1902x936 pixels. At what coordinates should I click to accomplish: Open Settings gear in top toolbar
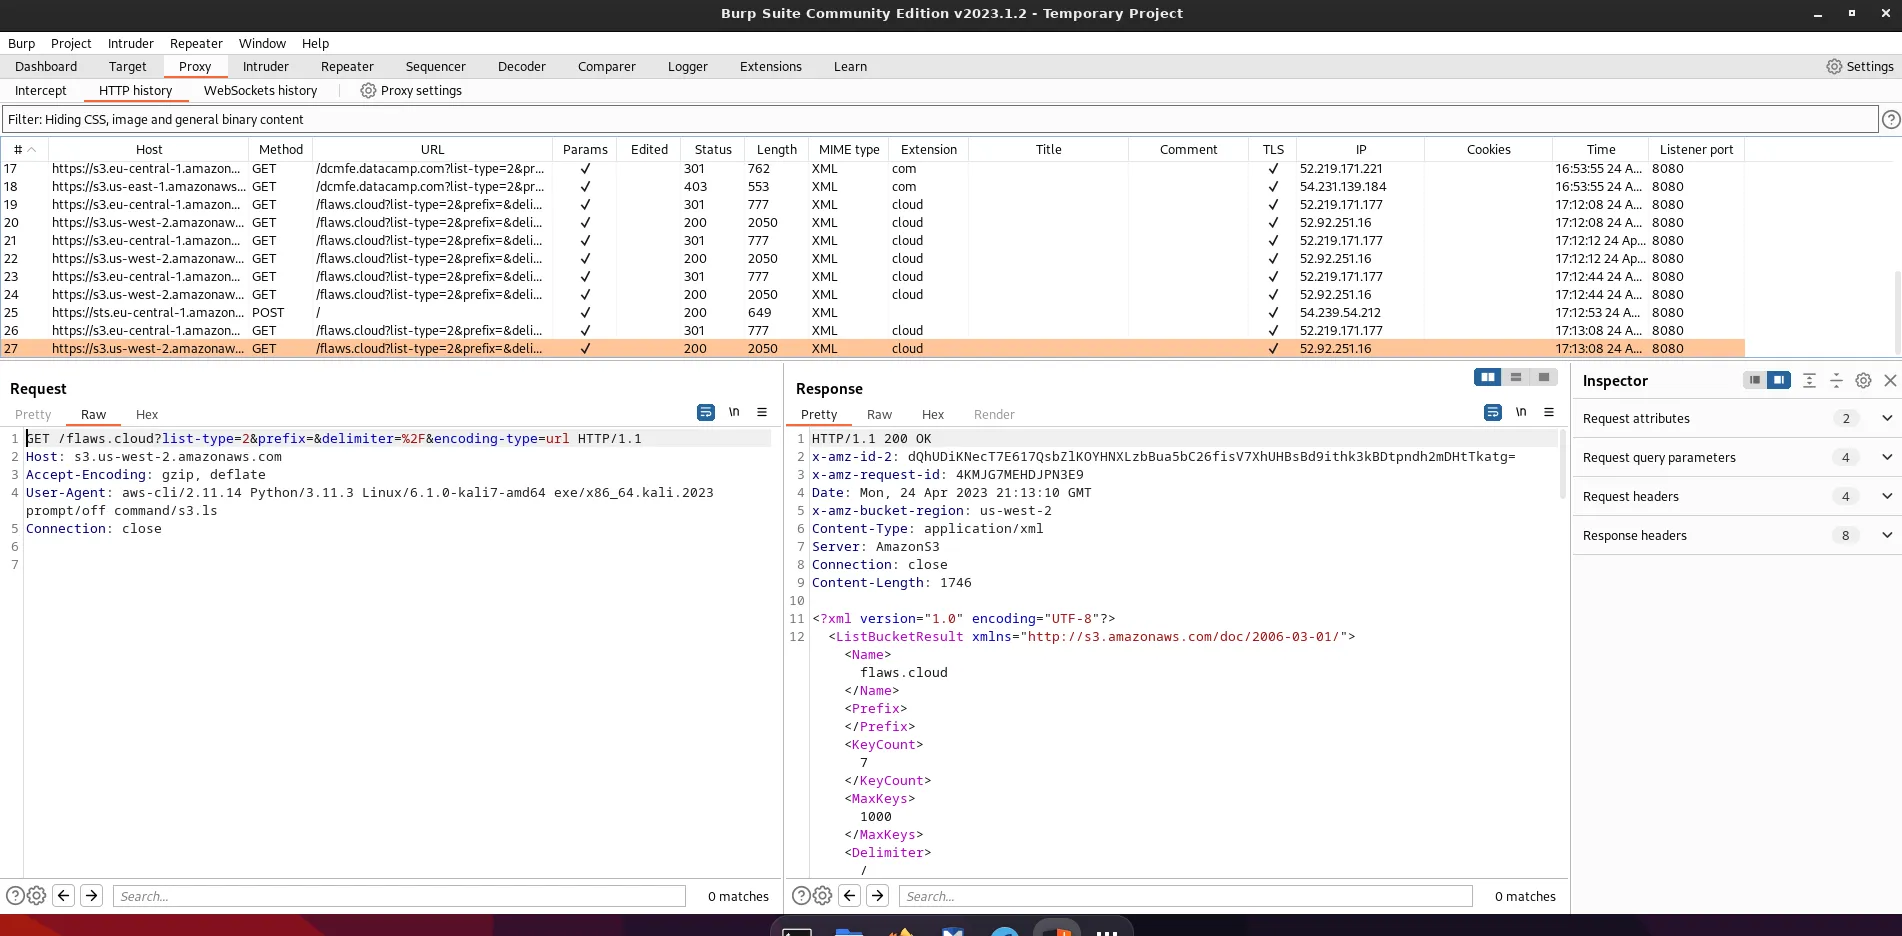pyautogui.click(x=1859, y=66)
